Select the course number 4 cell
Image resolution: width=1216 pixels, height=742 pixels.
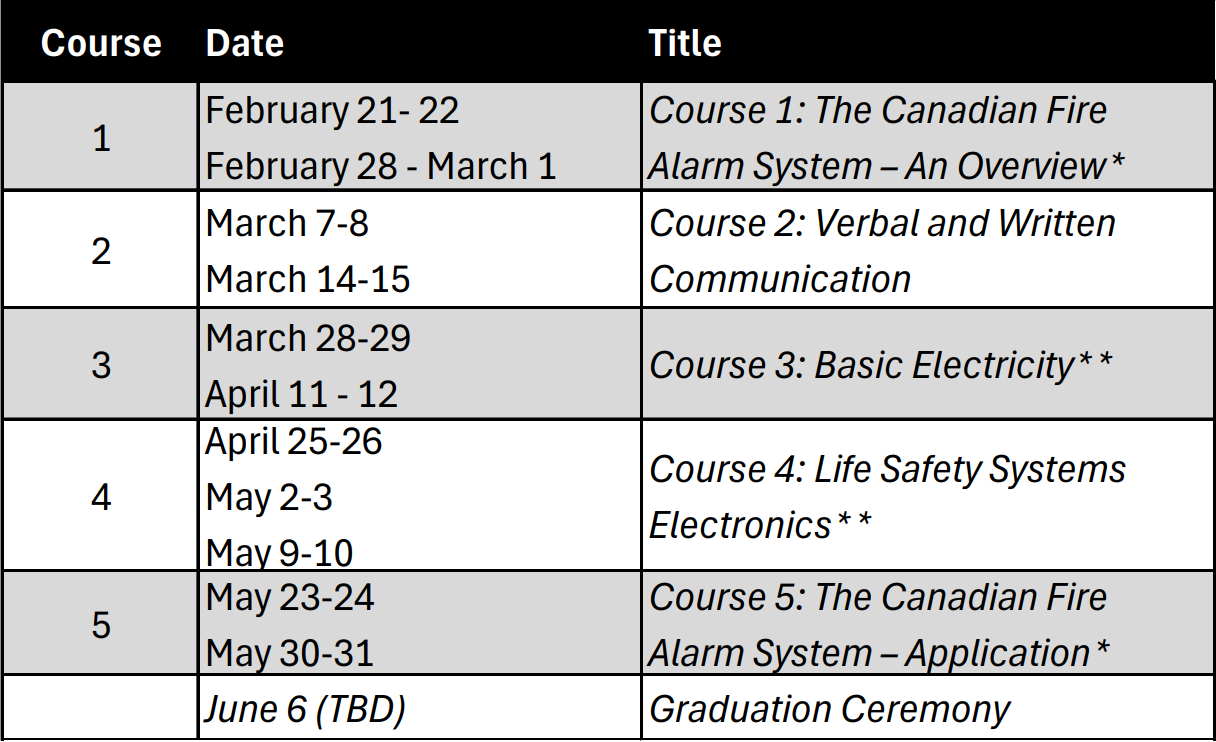click(x=101, y=496)
